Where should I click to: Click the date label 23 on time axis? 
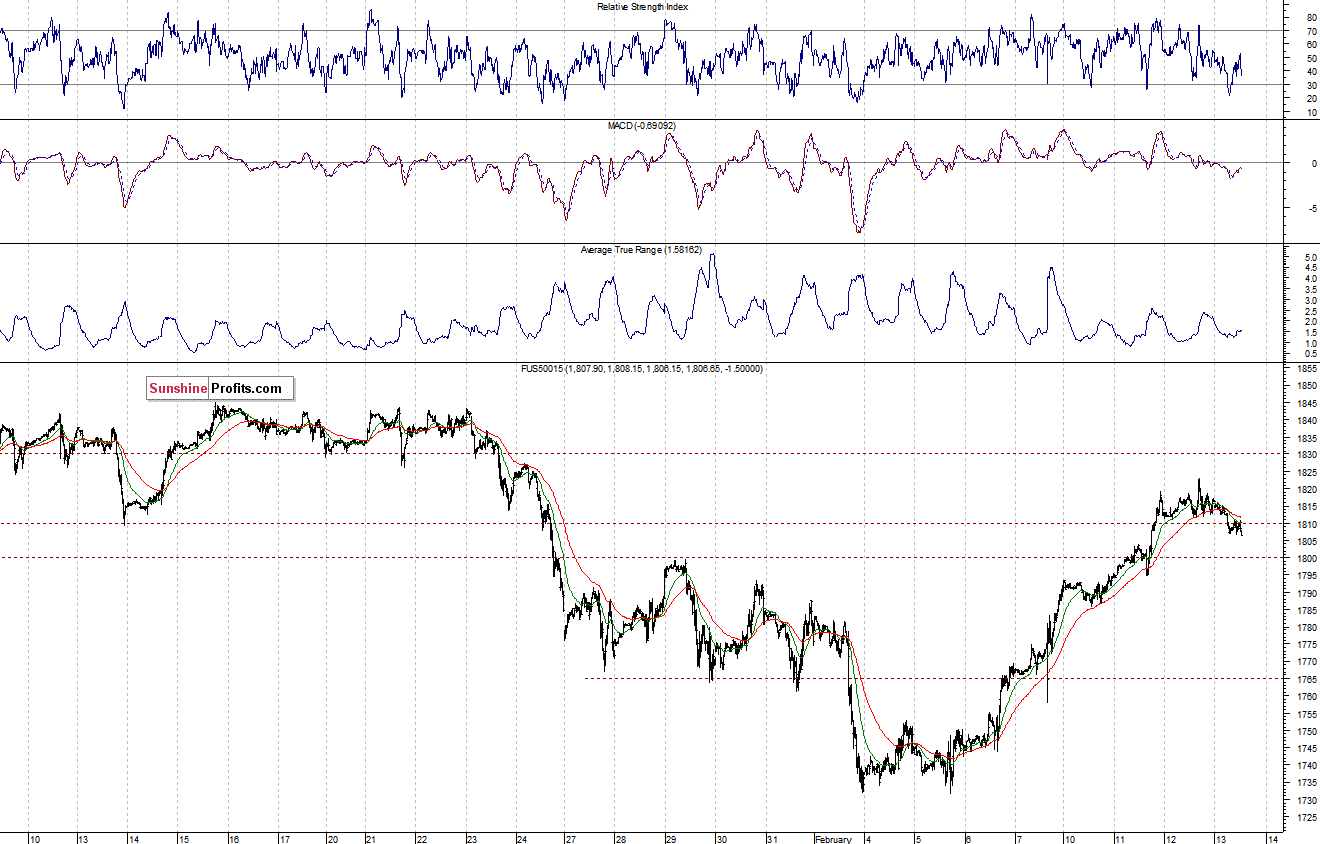(x=472, y=838)
